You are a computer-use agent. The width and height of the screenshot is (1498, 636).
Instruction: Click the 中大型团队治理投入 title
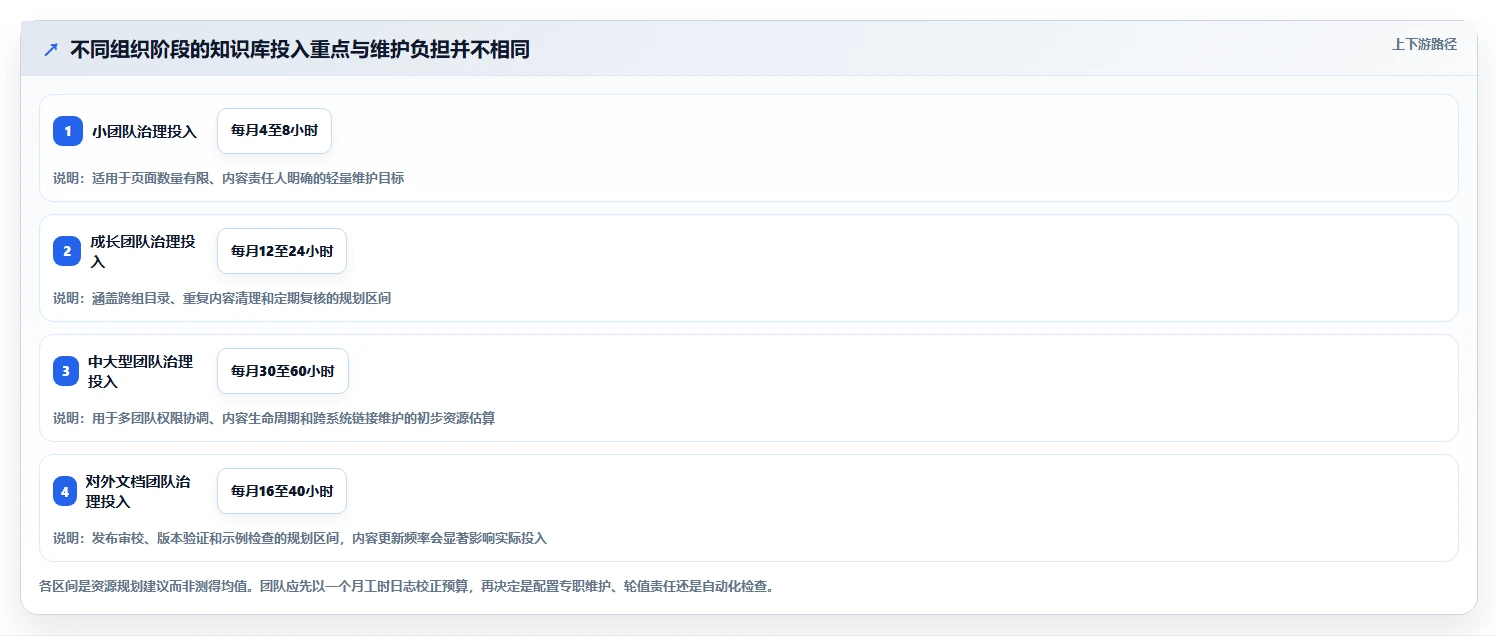click(x=141, y=371)
